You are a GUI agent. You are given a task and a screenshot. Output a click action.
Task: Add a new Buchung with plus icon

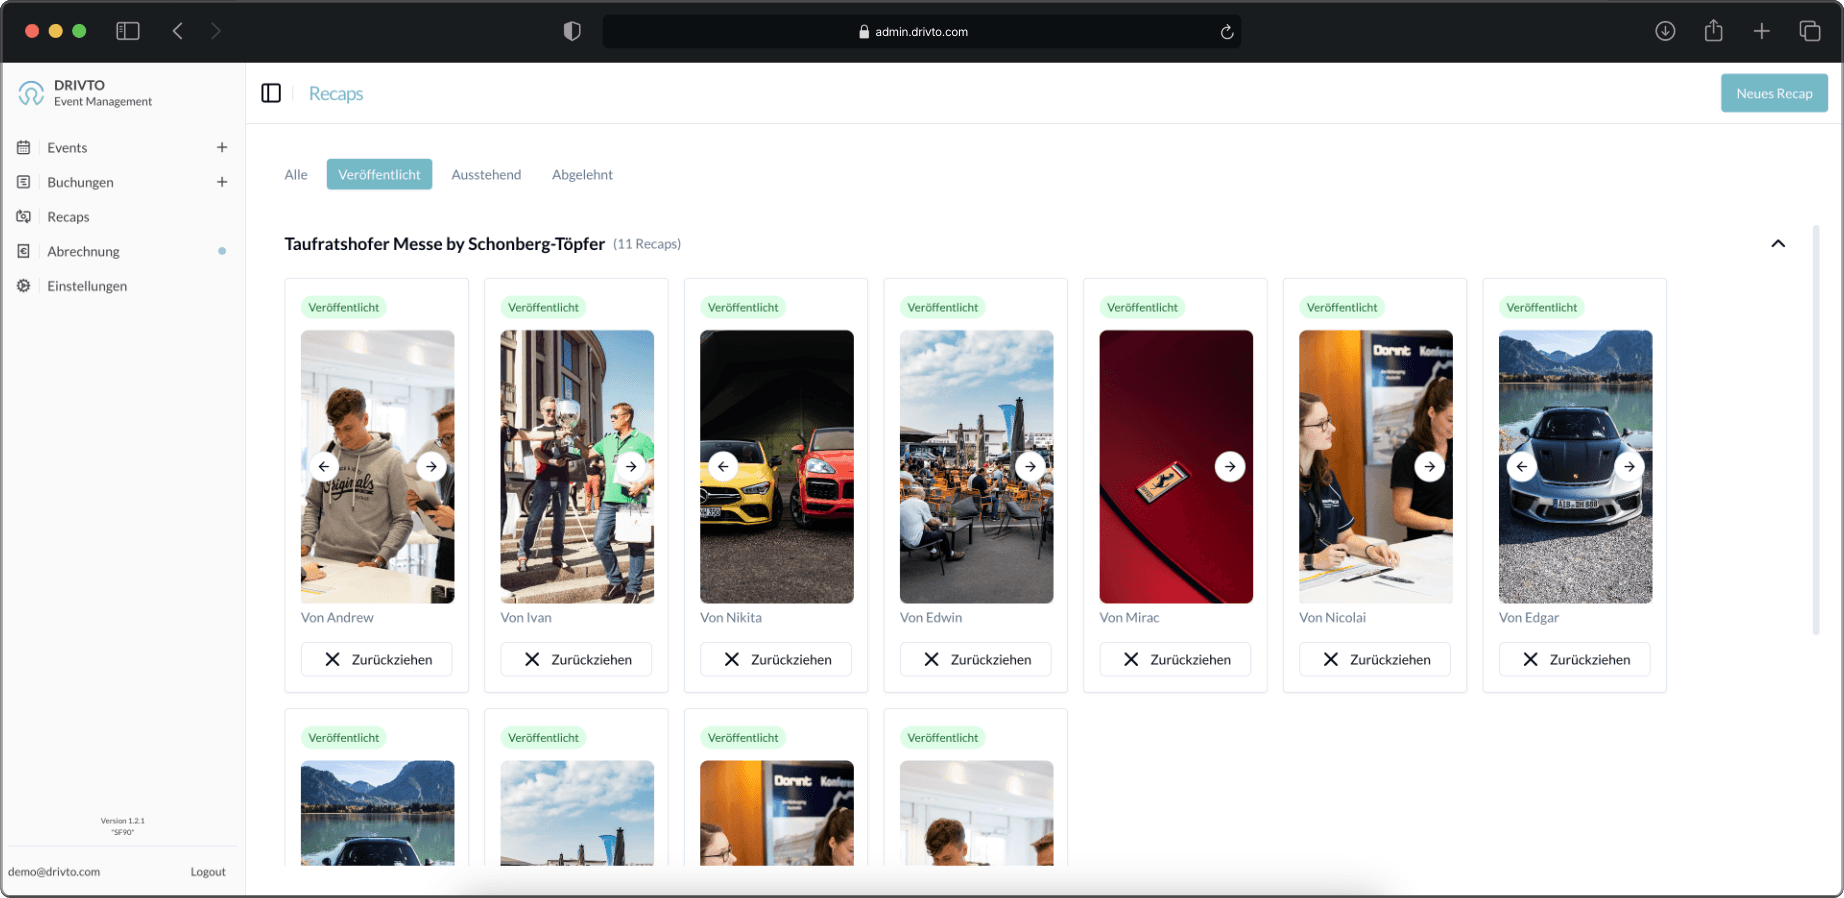click(222, 182)
